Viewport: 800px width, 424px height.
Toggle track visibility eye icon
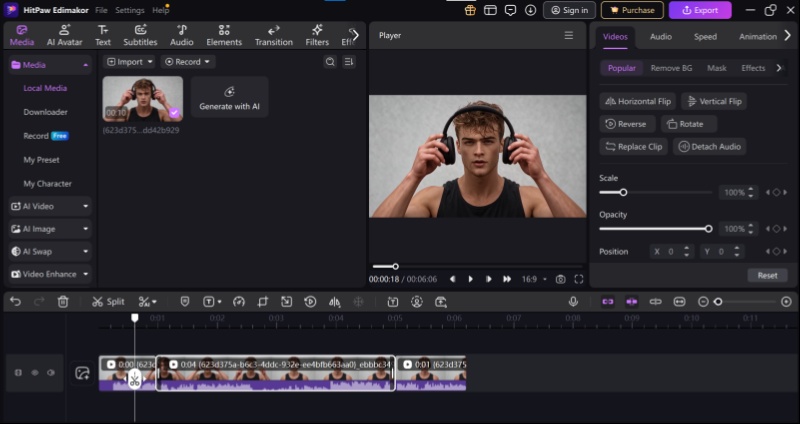tap(35, 372)
